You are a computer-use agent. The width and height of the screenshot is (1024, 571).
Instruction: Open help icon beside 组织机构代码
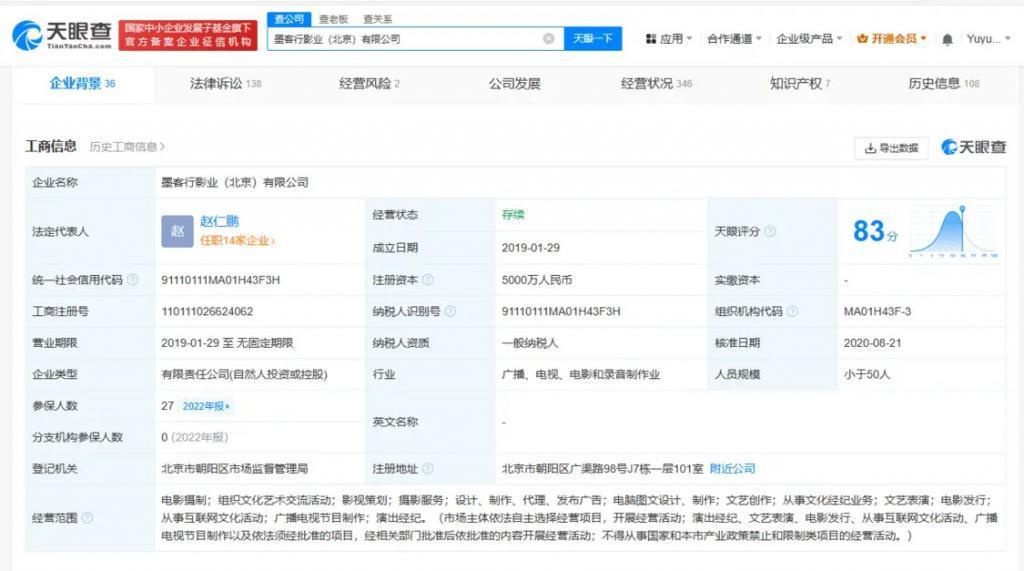point(792,311)
